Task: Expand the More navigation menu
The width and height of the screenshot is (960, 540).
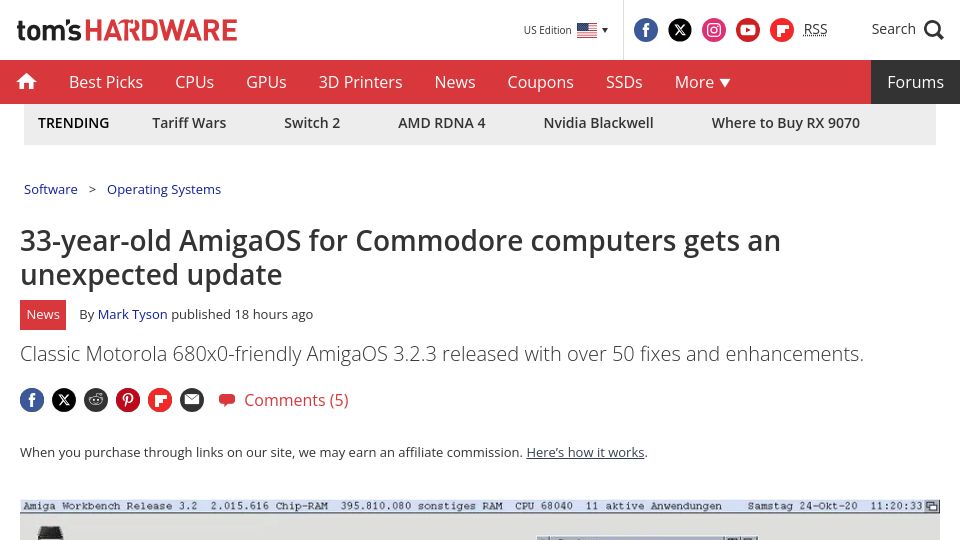Action: coord(702,82)
